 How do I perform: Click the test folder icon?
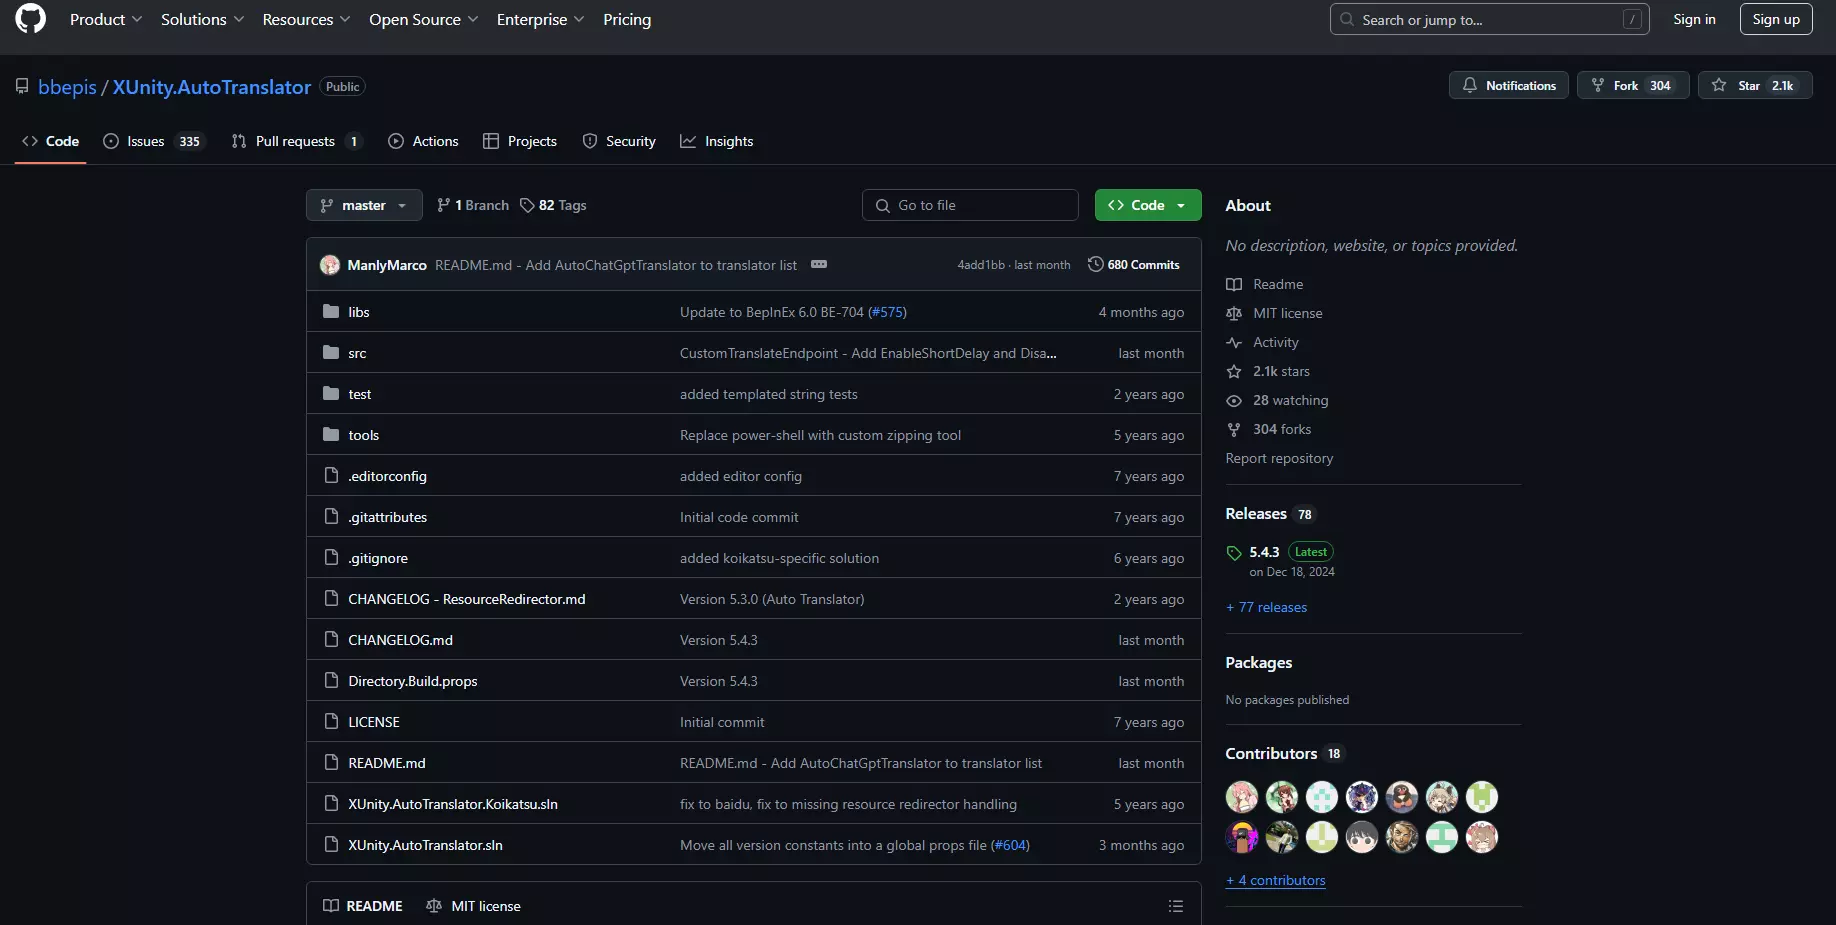coord(331,394)
